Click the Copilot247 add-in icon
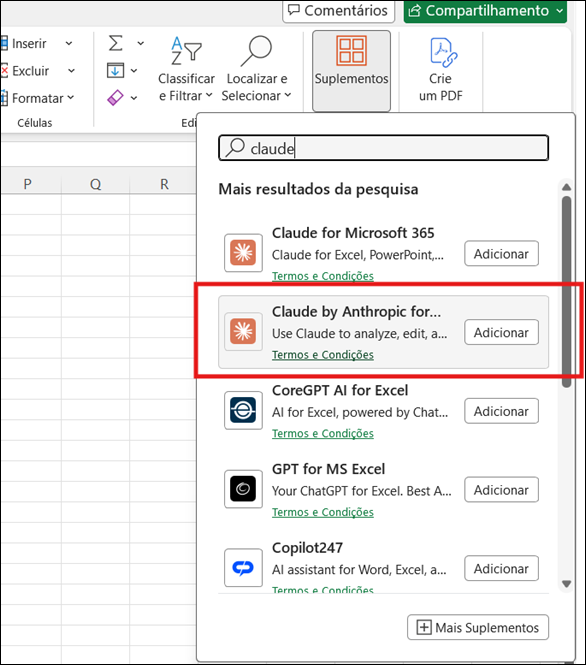This screenshot has width=586, height=665. pos(243,567)
